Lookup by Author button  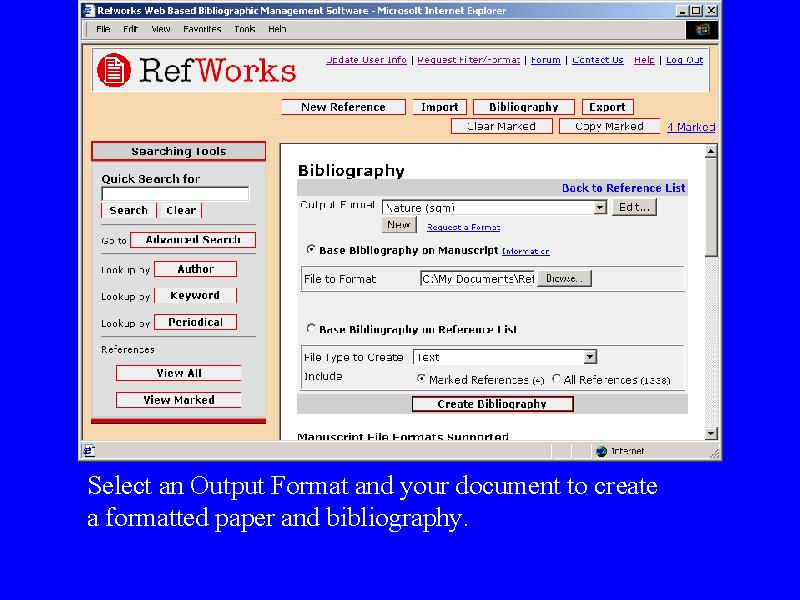tap(195, 269)
